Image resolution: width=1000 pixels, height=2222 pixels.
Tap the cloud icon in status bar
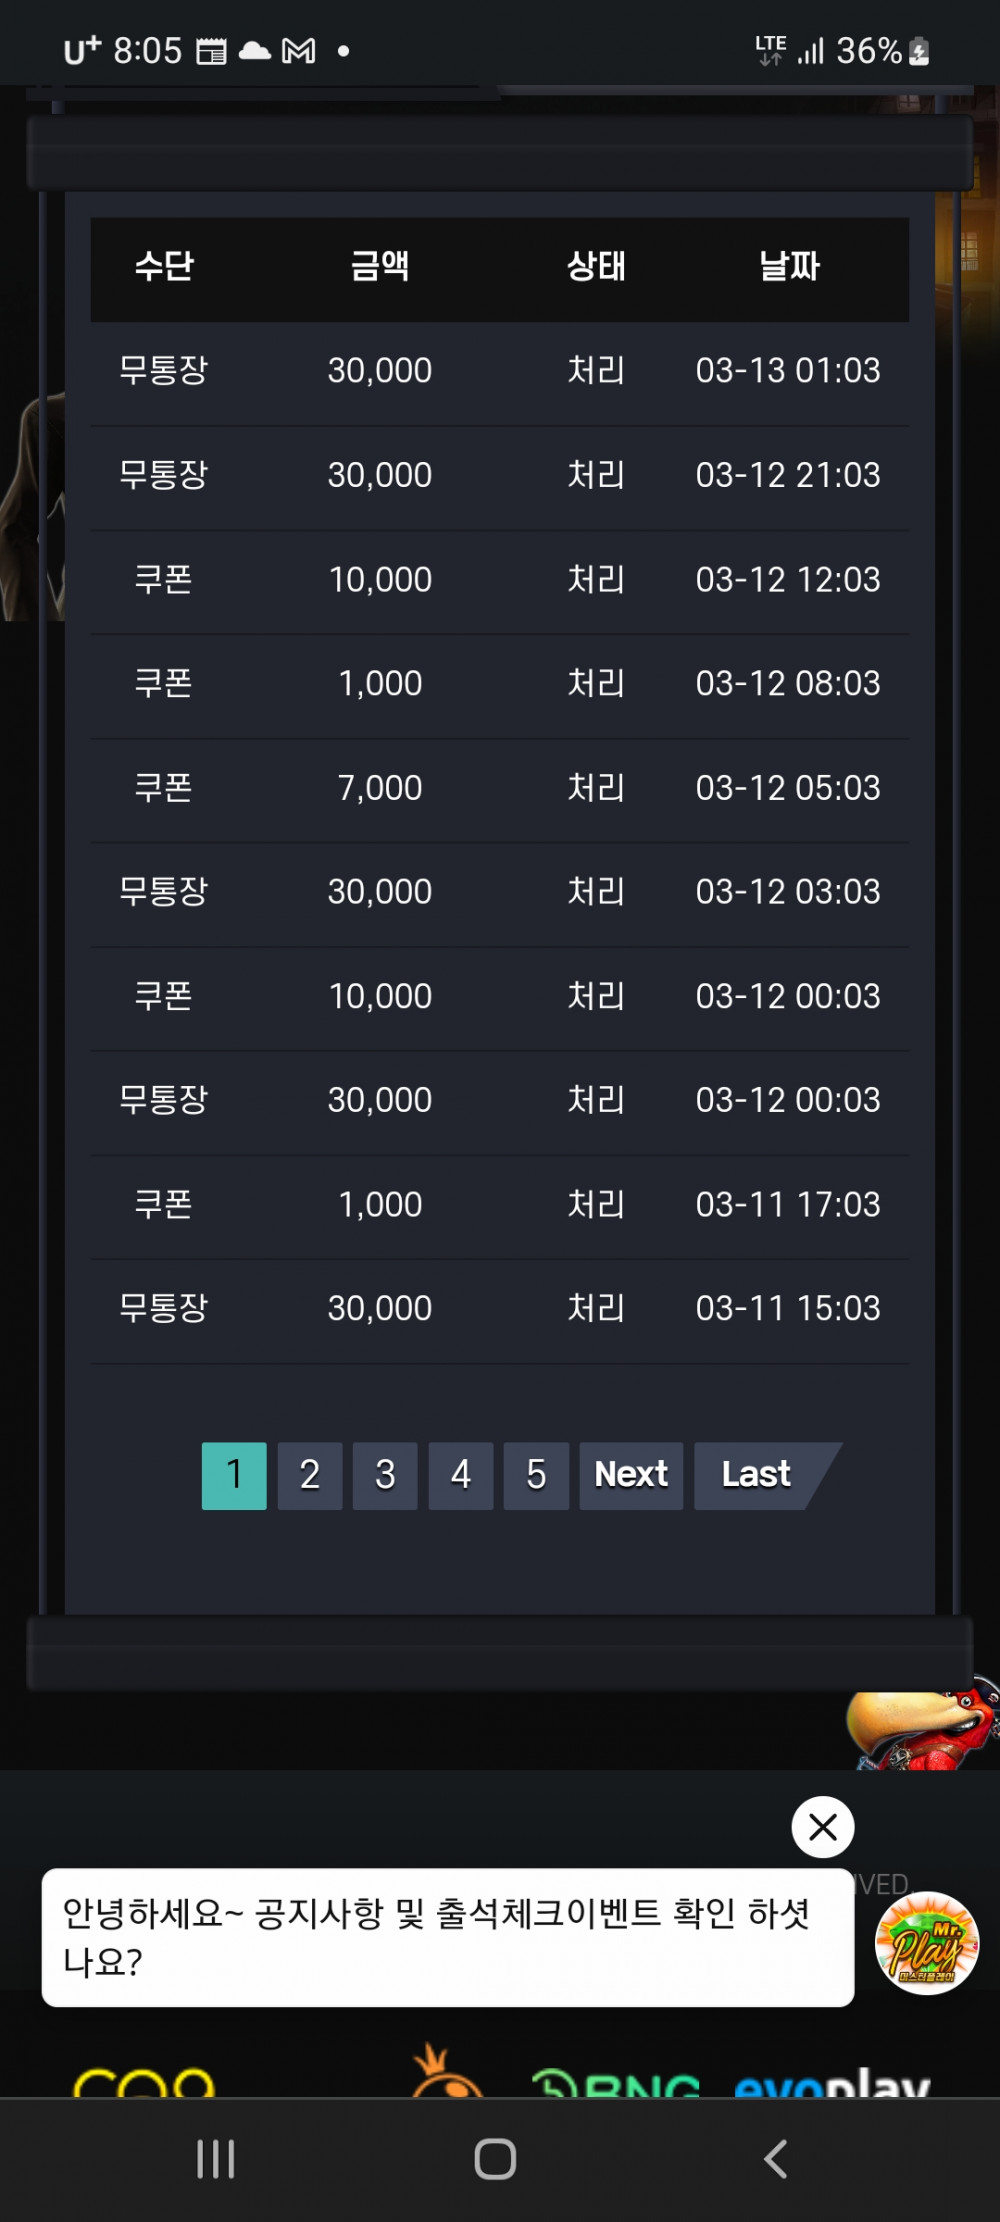click(x=254, y=51)
